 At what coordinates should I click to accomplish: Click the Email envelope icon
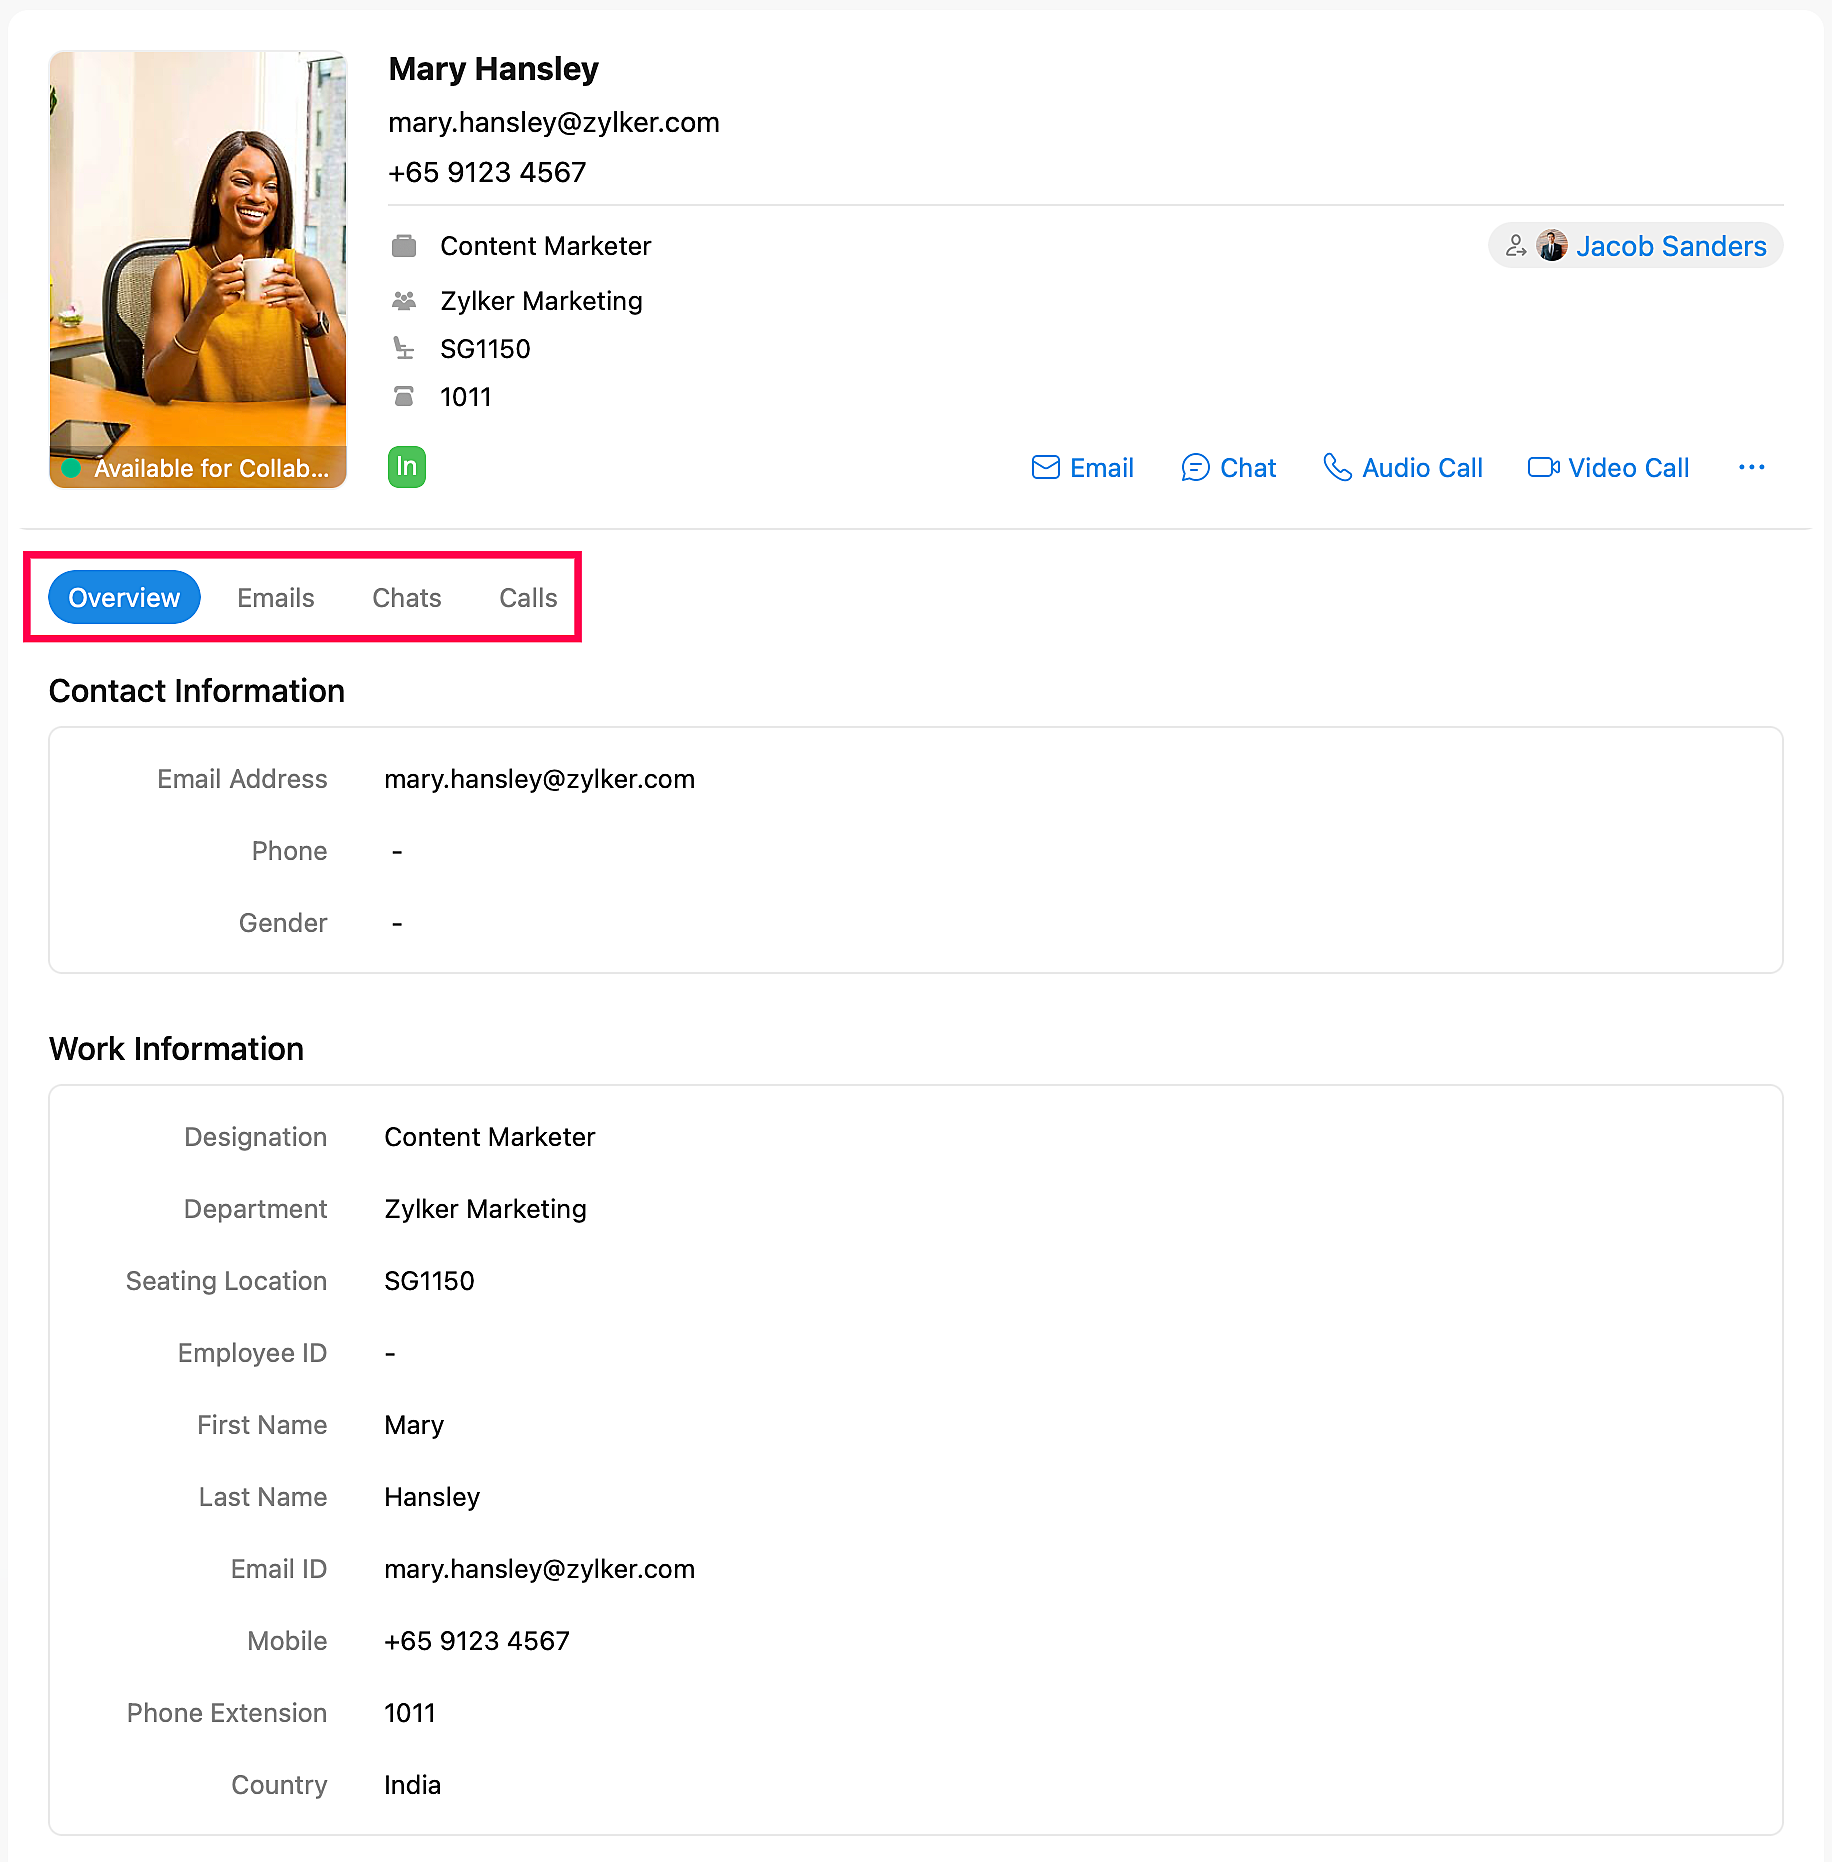1045,467
